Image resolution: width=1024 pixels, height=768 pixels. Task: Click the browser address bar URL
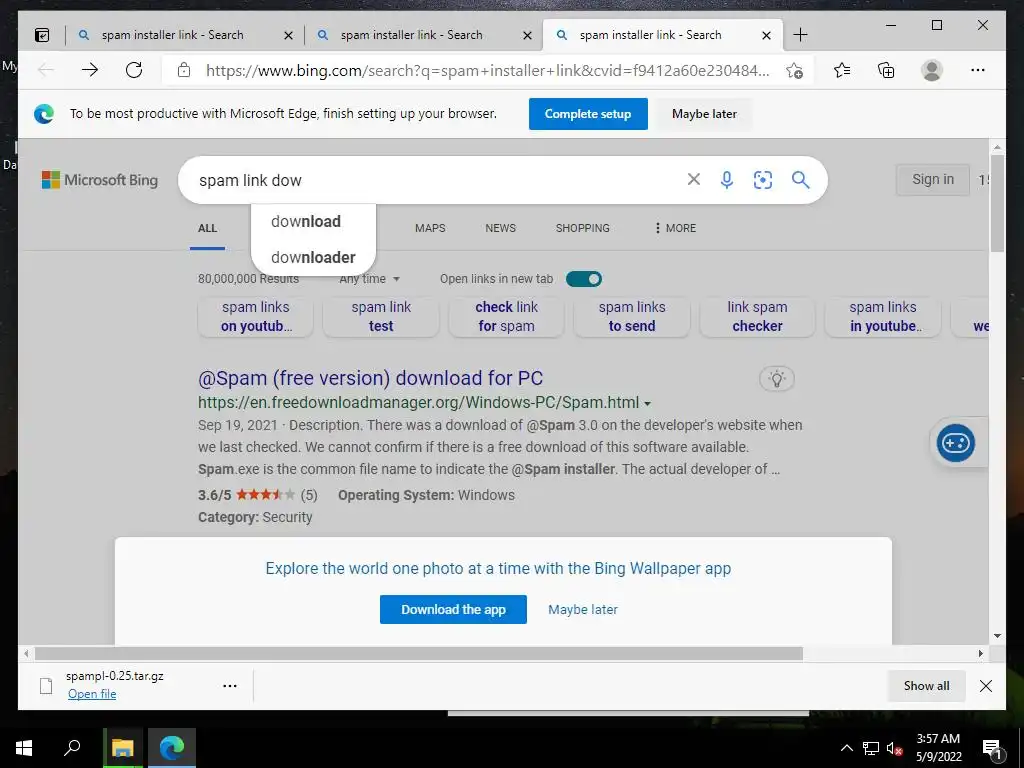point(487,71)
